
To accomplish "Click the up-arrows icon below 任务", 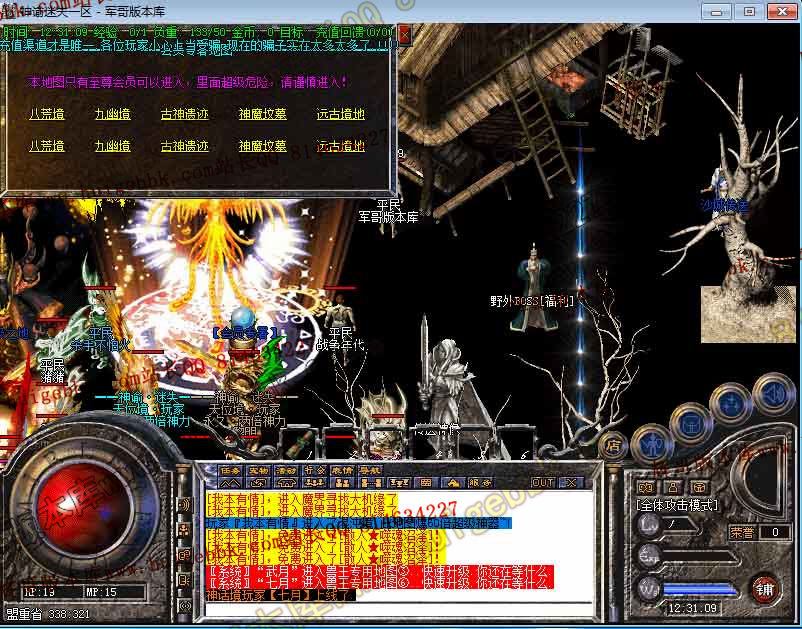I will (x=230, y=482).
